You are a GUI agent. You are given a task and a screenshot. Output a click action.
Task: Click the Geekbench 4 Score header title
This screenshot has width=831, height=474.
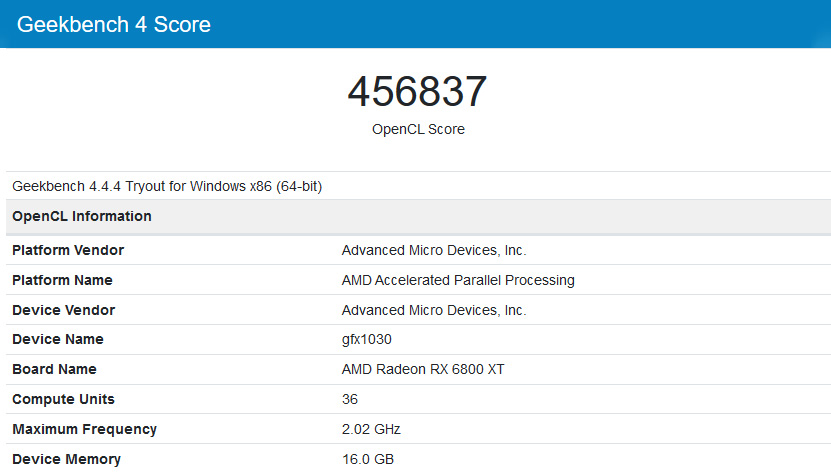click(x=114, y=24)
